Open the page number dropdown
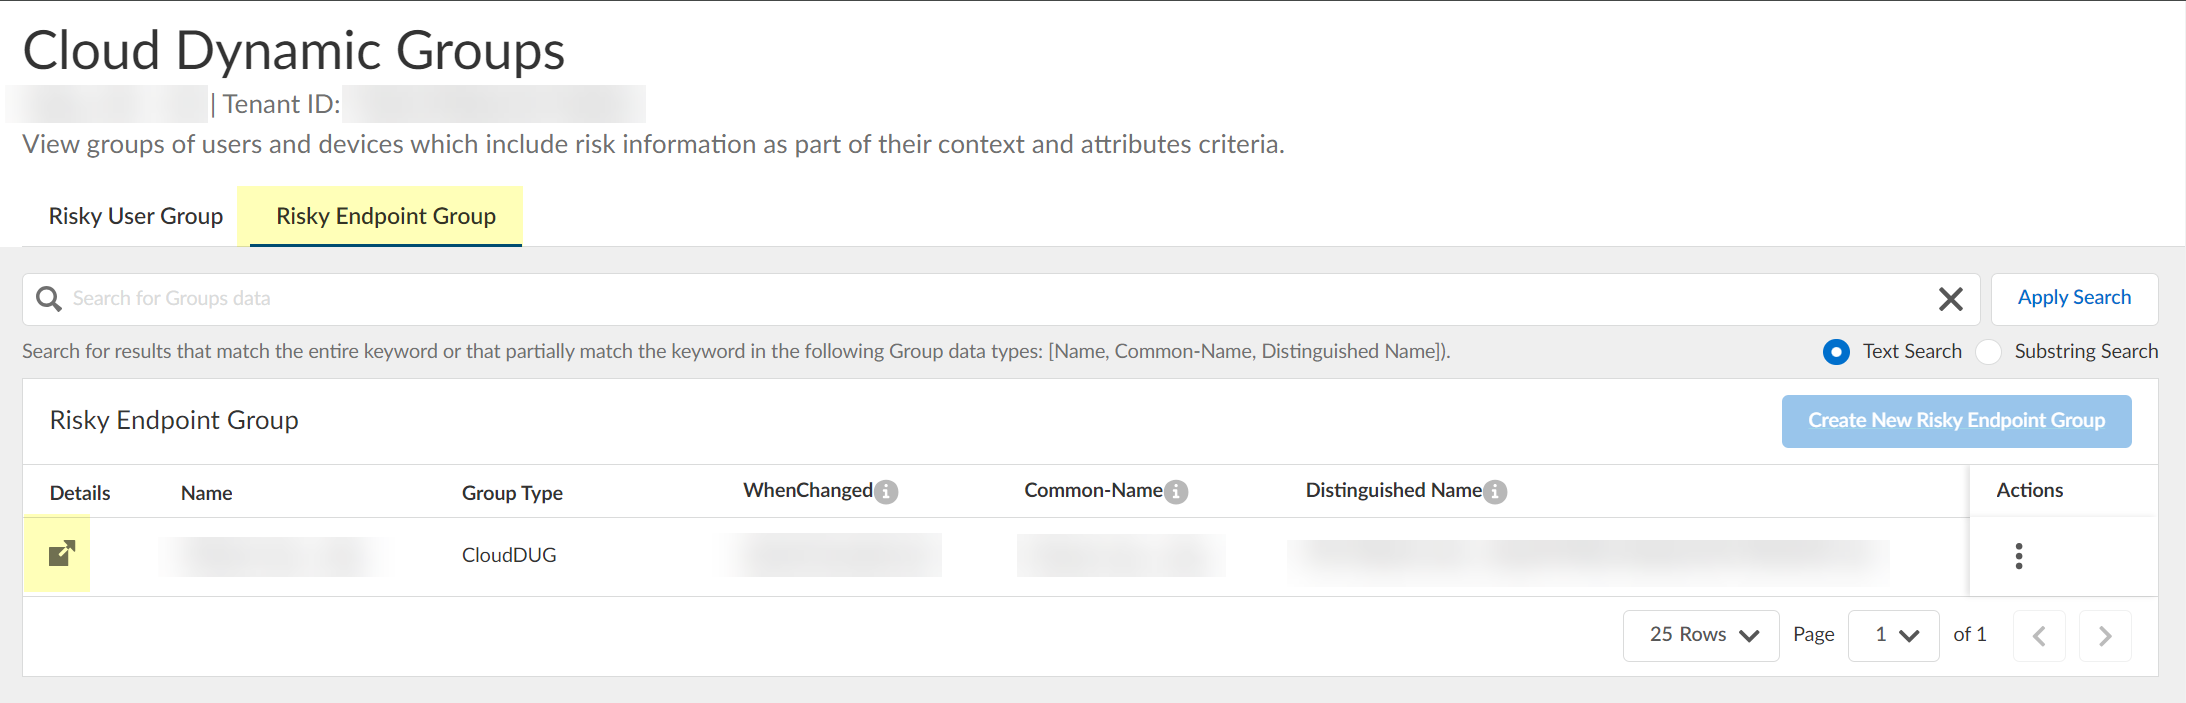The image size is (2186, 703). click(x=1894, y=635)
